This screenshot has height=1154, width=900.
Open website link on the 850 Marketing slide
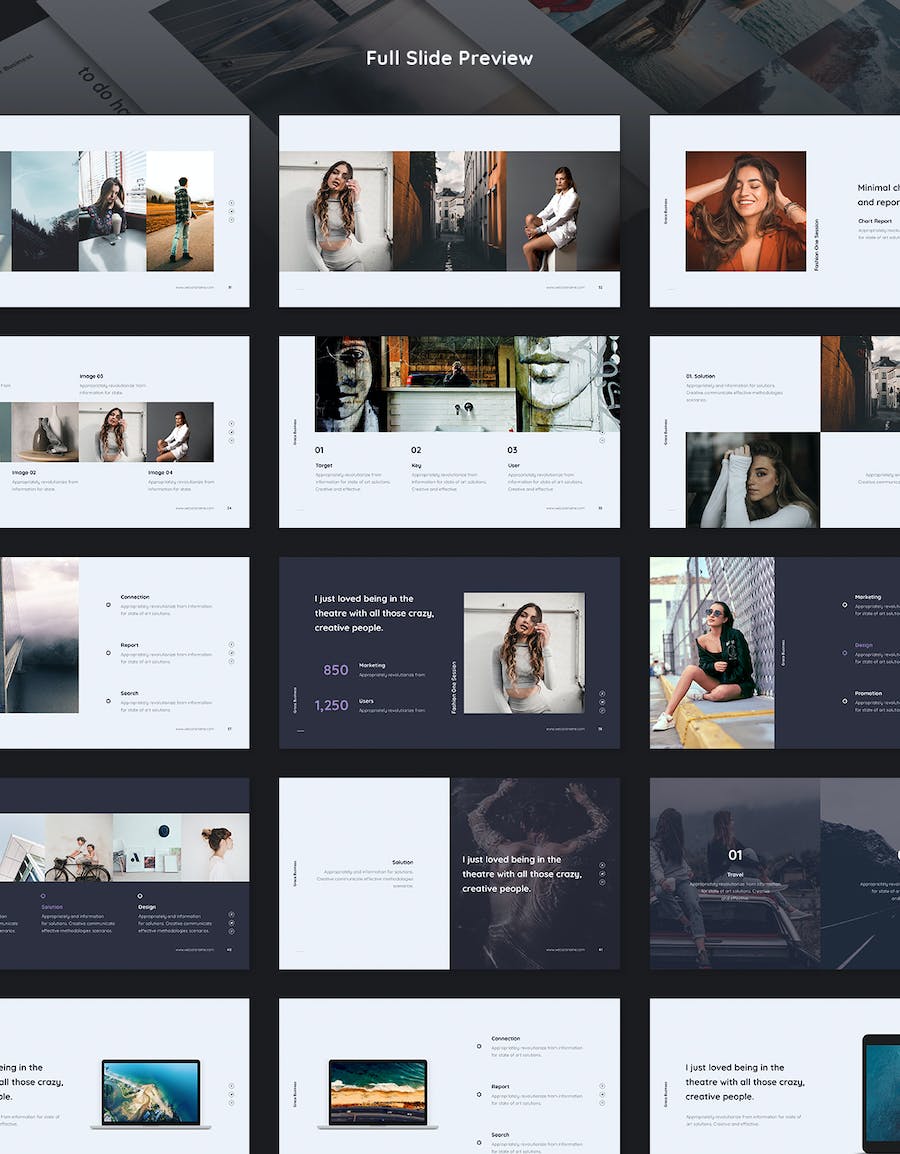(x=565, y=729)
